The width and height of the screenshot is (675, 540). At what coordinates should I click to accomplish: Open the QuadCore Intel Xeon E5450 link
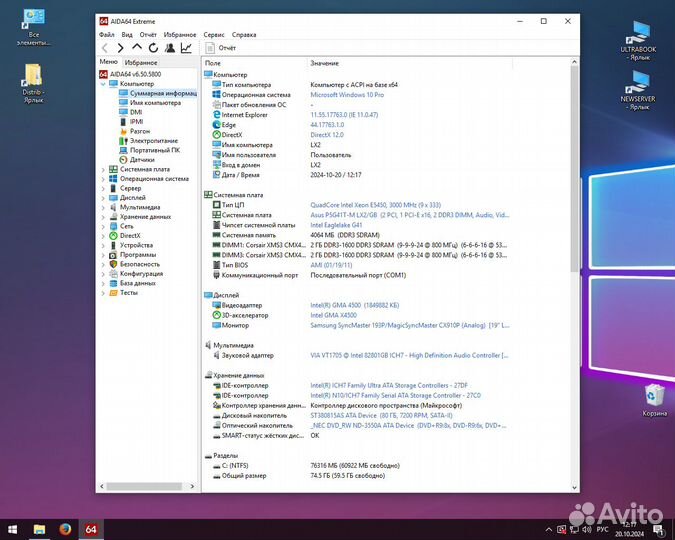point(375,205)
